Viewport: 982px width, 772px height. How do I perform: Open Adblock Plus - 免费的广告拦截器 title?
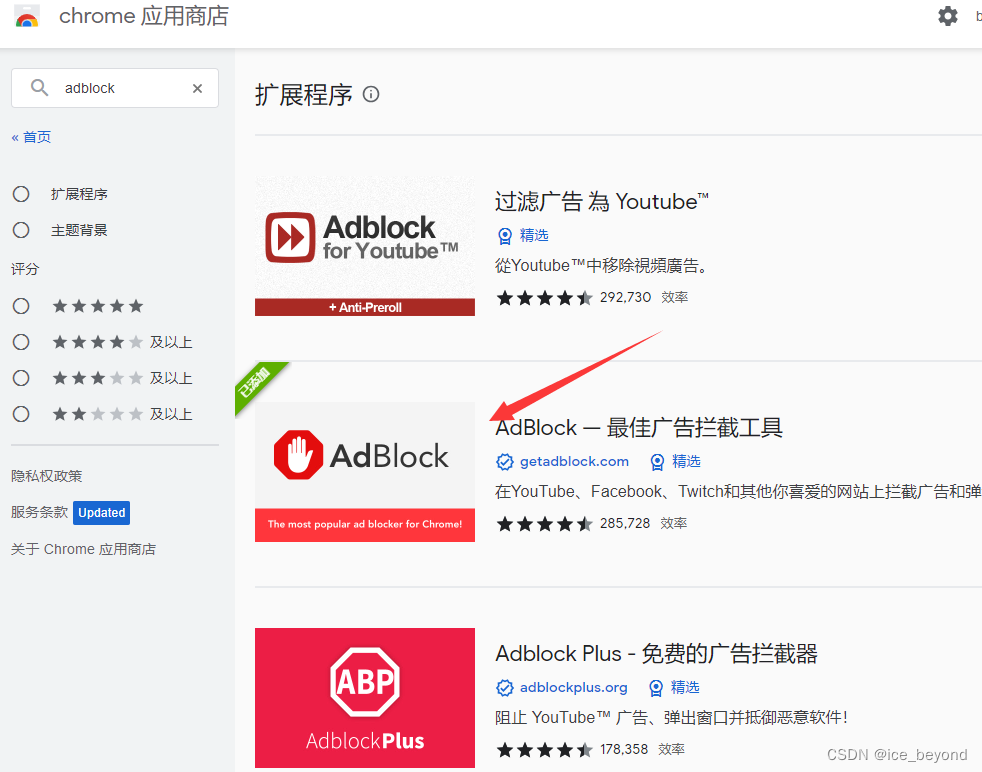point(656,654)
